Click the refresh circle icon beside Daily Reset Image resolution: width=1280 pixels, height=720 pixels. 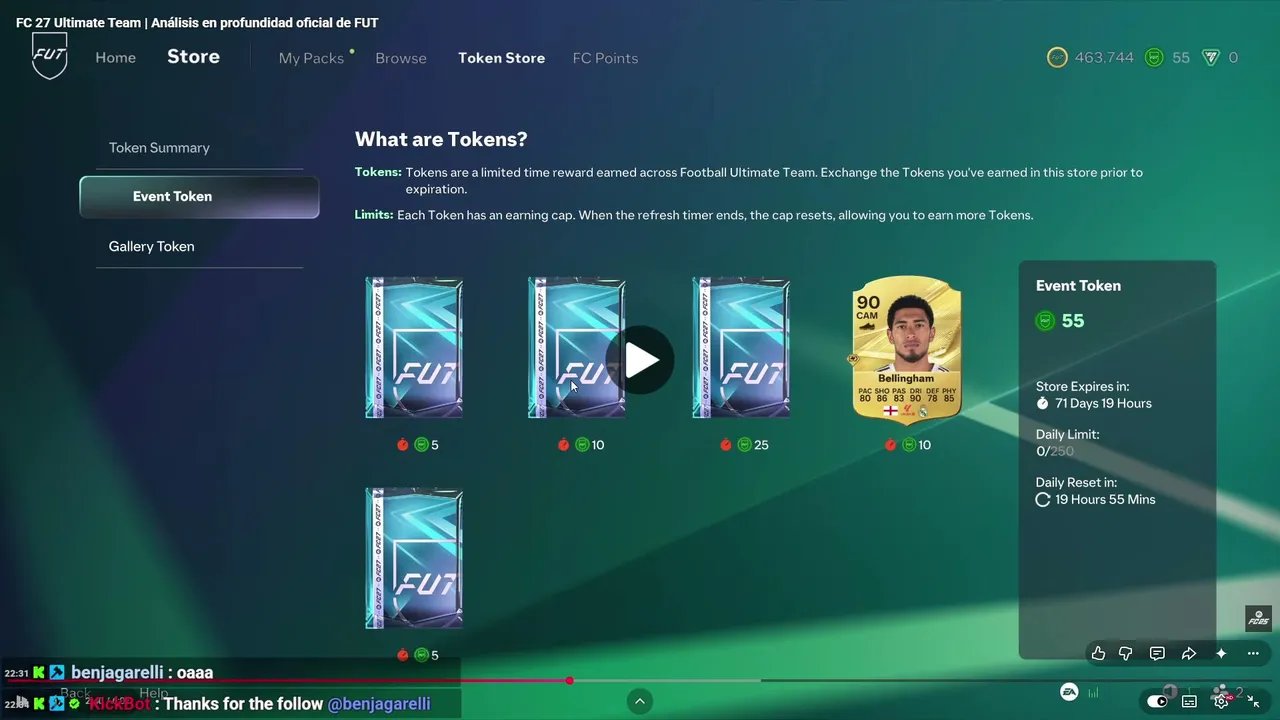(x=1043, y=499)
